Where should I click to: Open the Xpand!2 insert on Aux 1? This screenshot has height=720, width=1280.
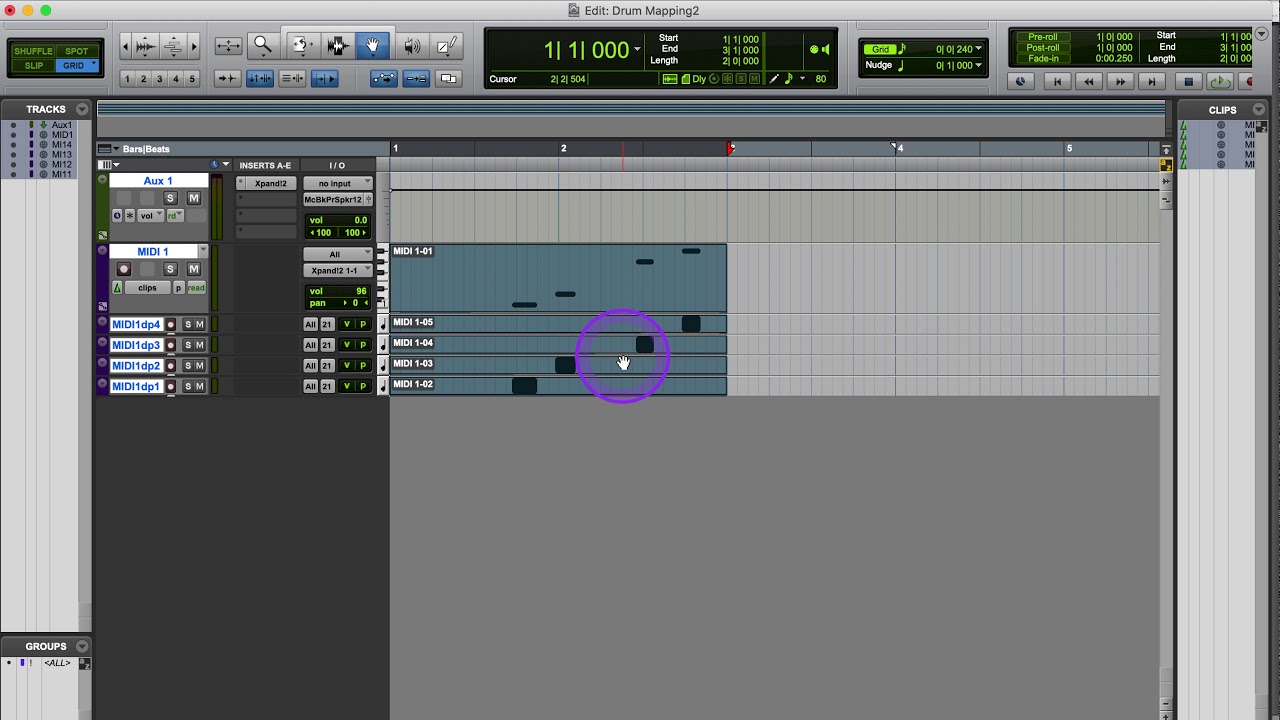click(x=270, y=184)
